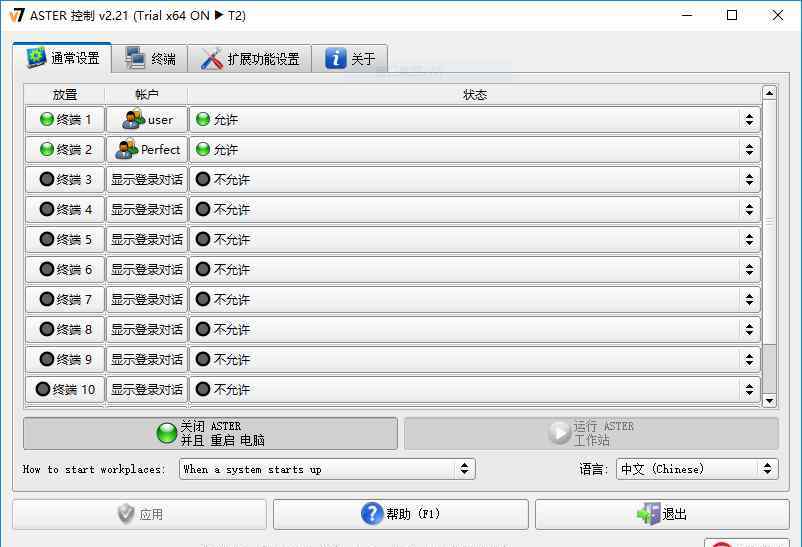Open How to start workplaces dropdown

point(327,469)
